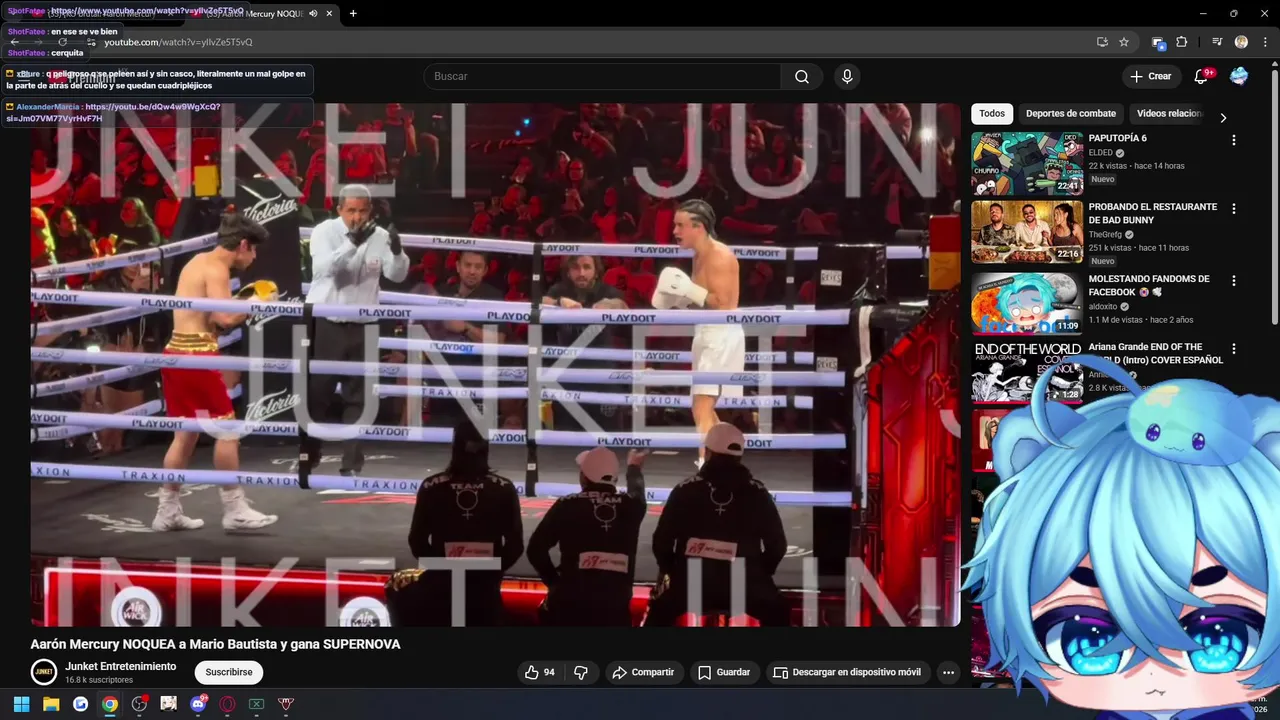Open Chrome profile avatar
The width and height of the screenshot is (1280, 720).
tap(1241, 42)
